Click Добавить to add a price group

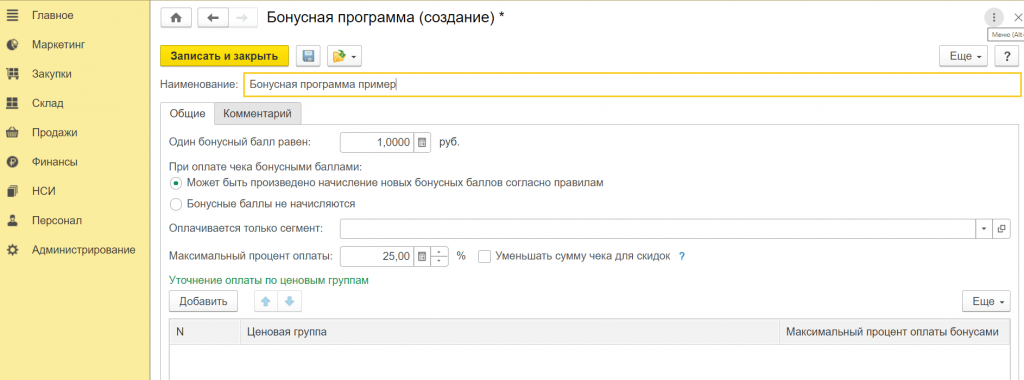(x=203, y=302)
